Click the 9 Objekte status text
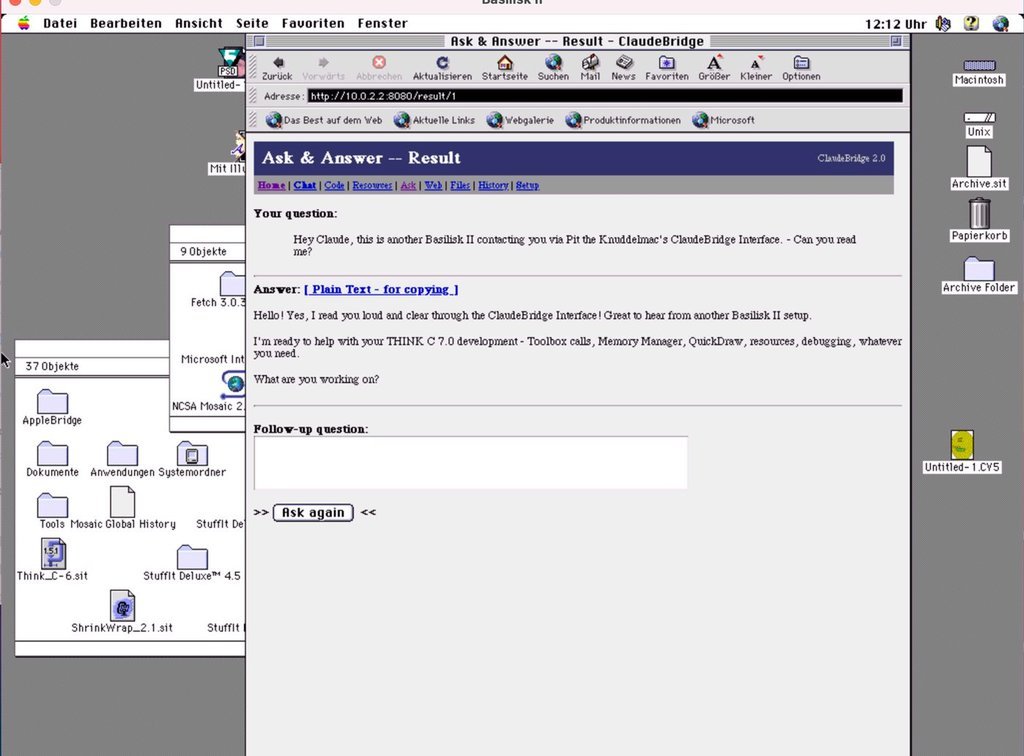1024x756 pixels. click(x=203, y=251)
